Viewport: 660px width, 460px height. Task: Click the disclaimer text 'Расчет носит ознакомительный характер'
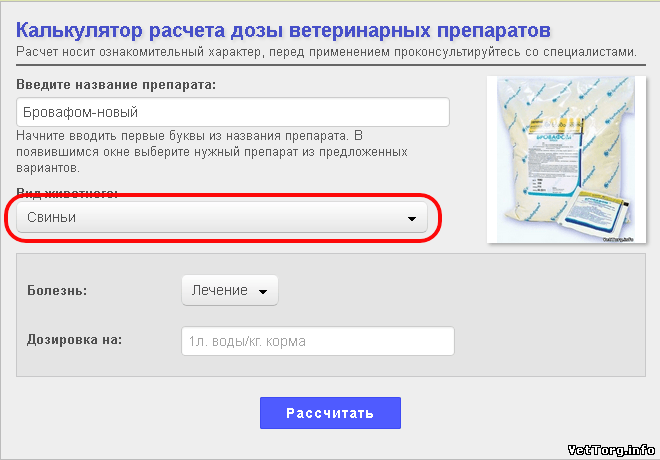(x=138, y=52)
